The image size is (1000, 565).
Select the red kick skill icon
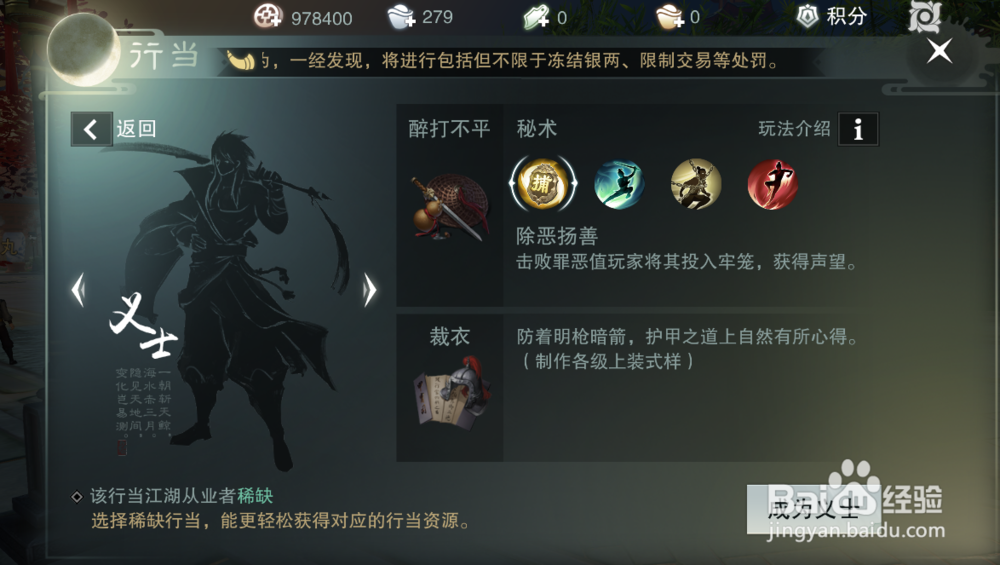772,184
